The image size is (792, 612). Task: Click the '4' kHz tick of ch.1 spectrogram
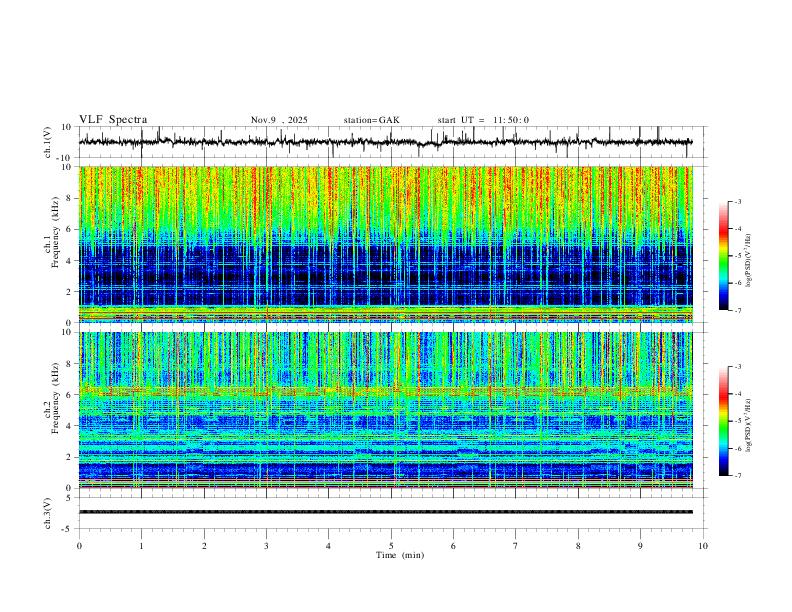[x=69, y=261]
